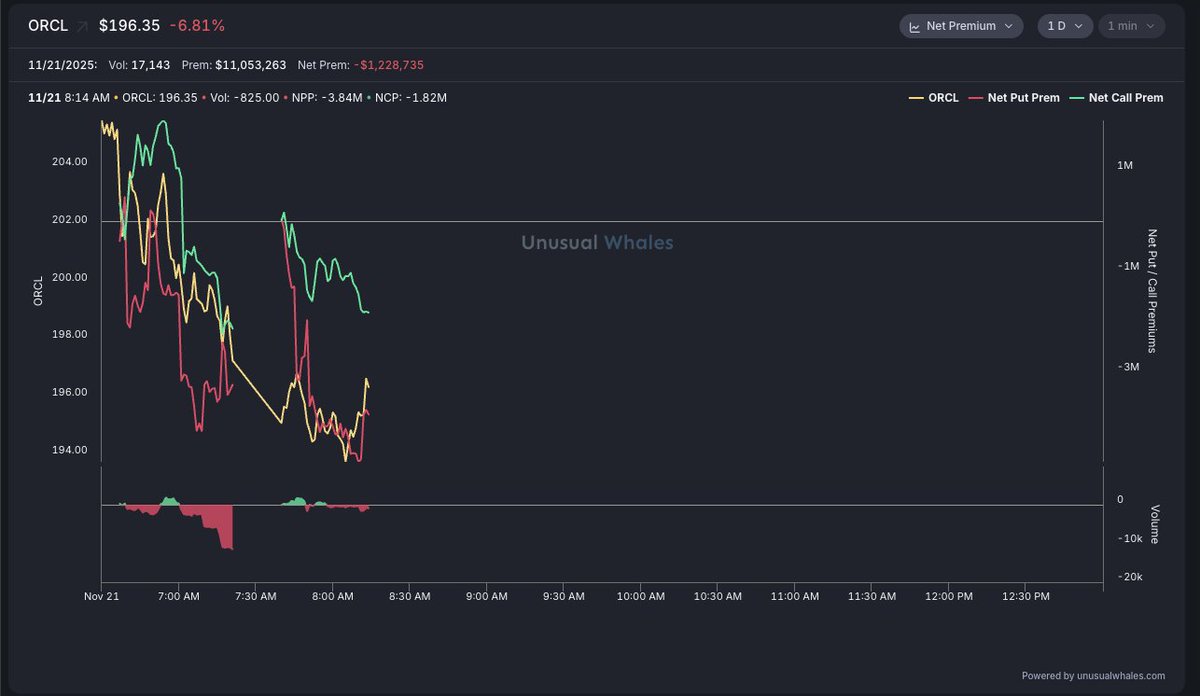Click the green Net Call Prem legend marker

pos(1077,98)
